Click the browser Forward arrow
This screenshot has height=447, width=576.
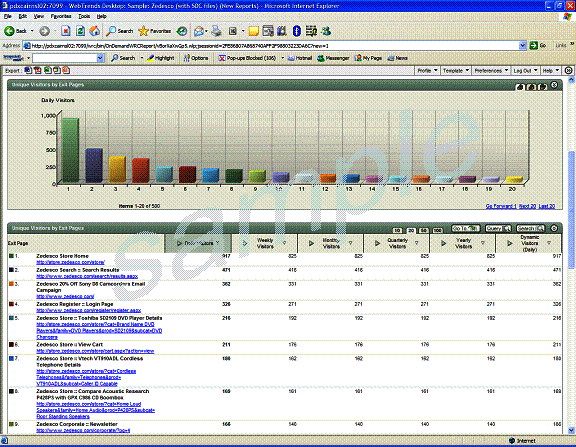coord(44,31)
